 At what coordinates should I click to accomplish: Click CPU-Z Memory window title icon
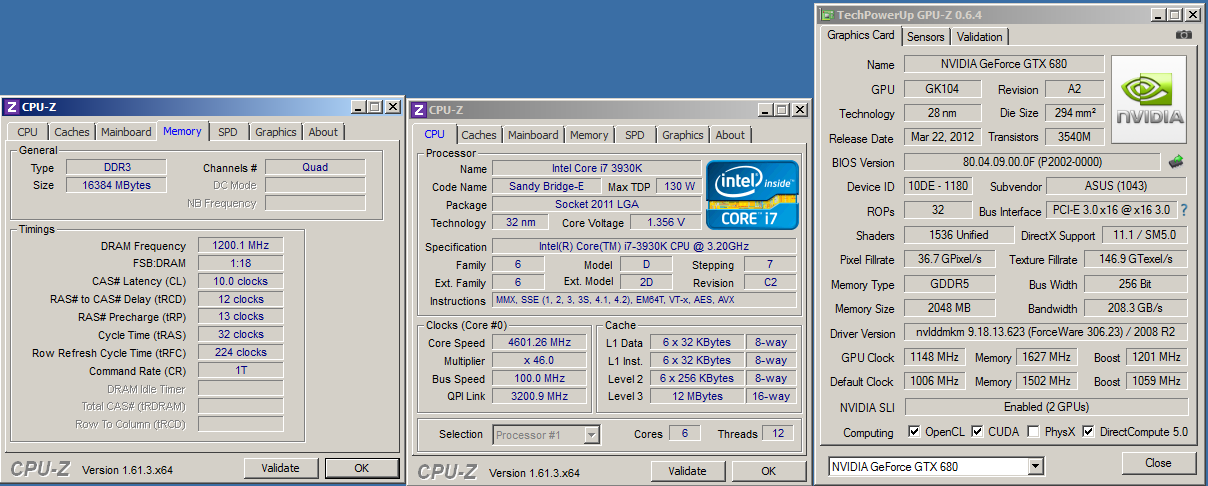tap(10, 107)
